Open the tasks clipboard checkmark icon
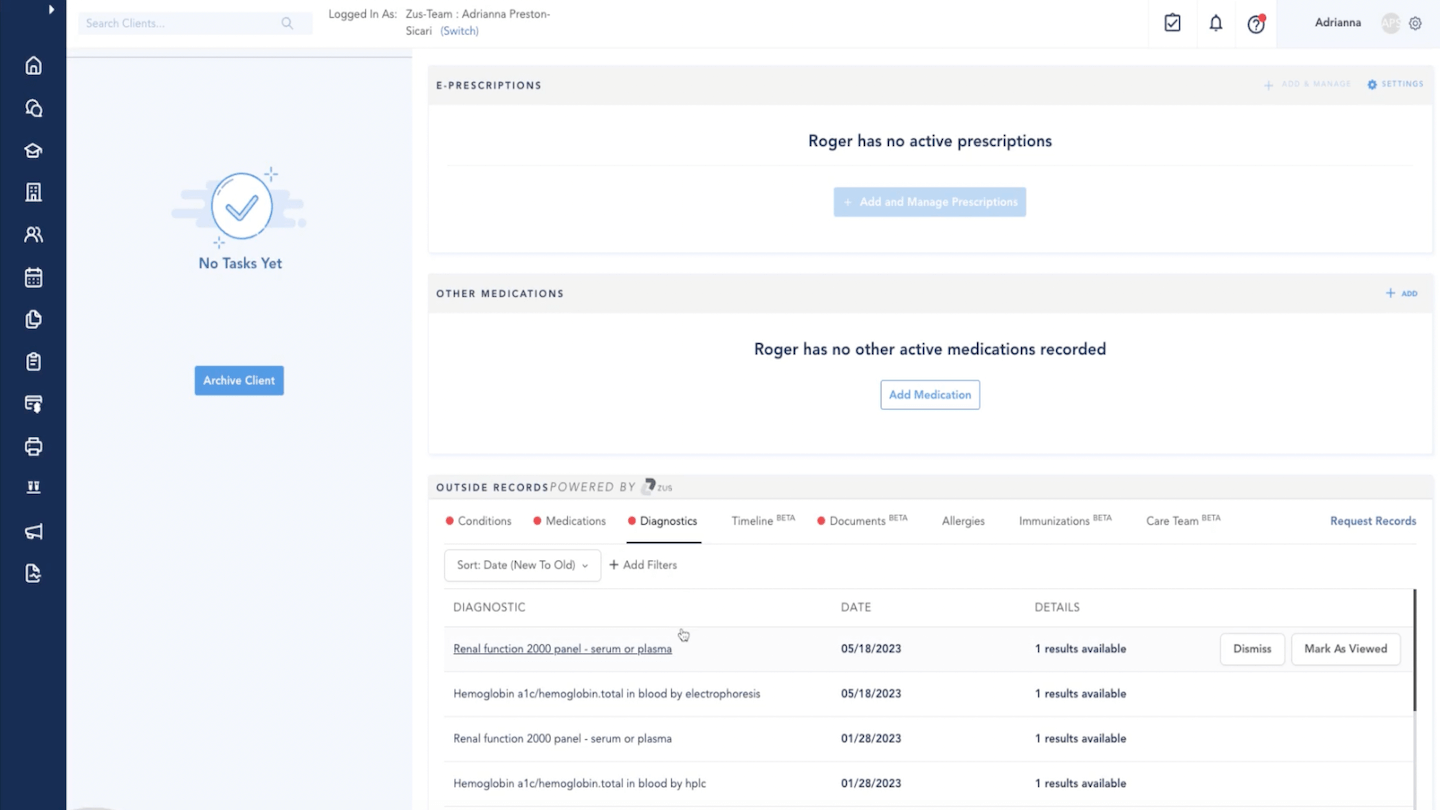This screenshot has width=1440, height=810. click(x=1172, y=23)
